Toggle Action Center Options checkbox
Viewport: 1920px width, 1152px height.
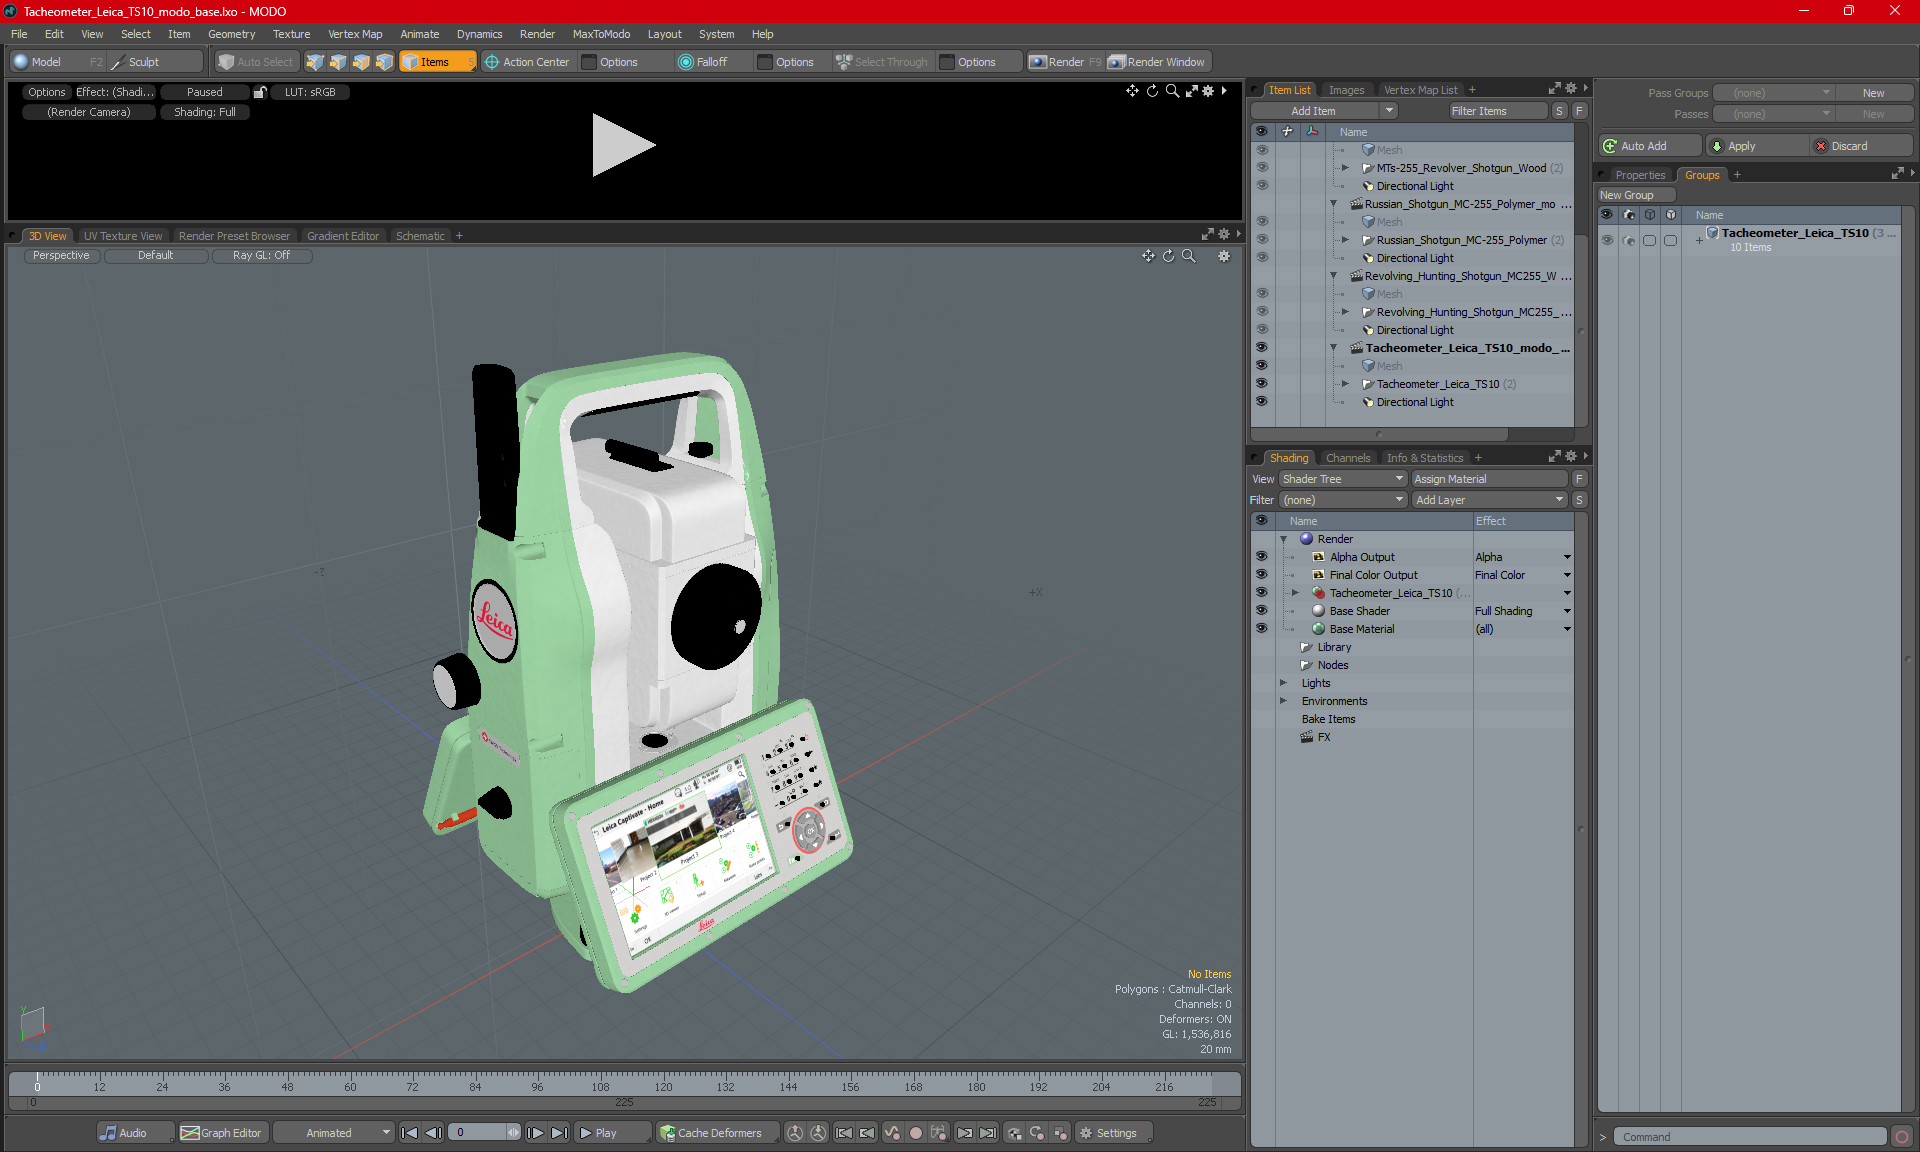click(x=589, y=62)
